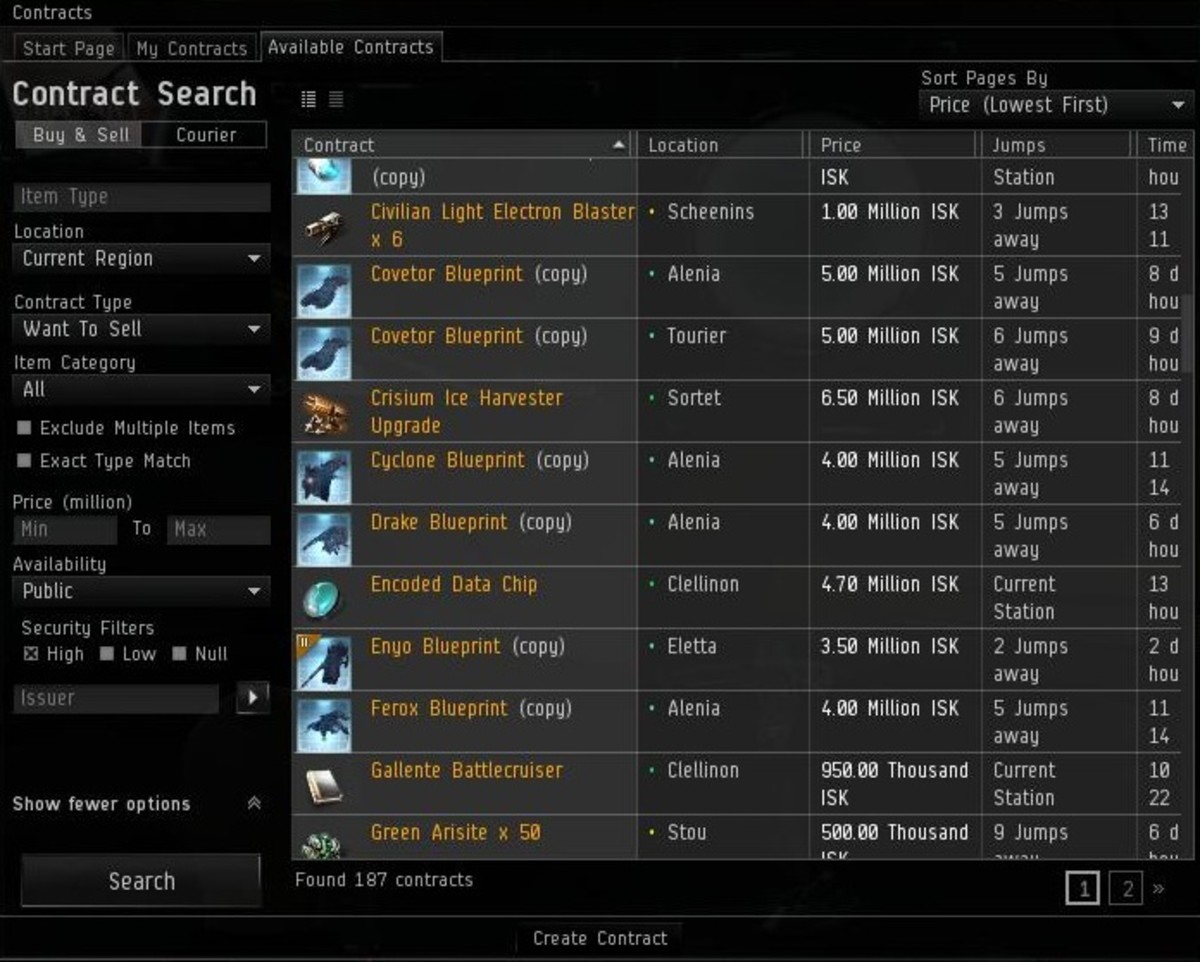Open the Contract Type dropdown
This screenshot has height=962, width=1200.
coord(140,329)
